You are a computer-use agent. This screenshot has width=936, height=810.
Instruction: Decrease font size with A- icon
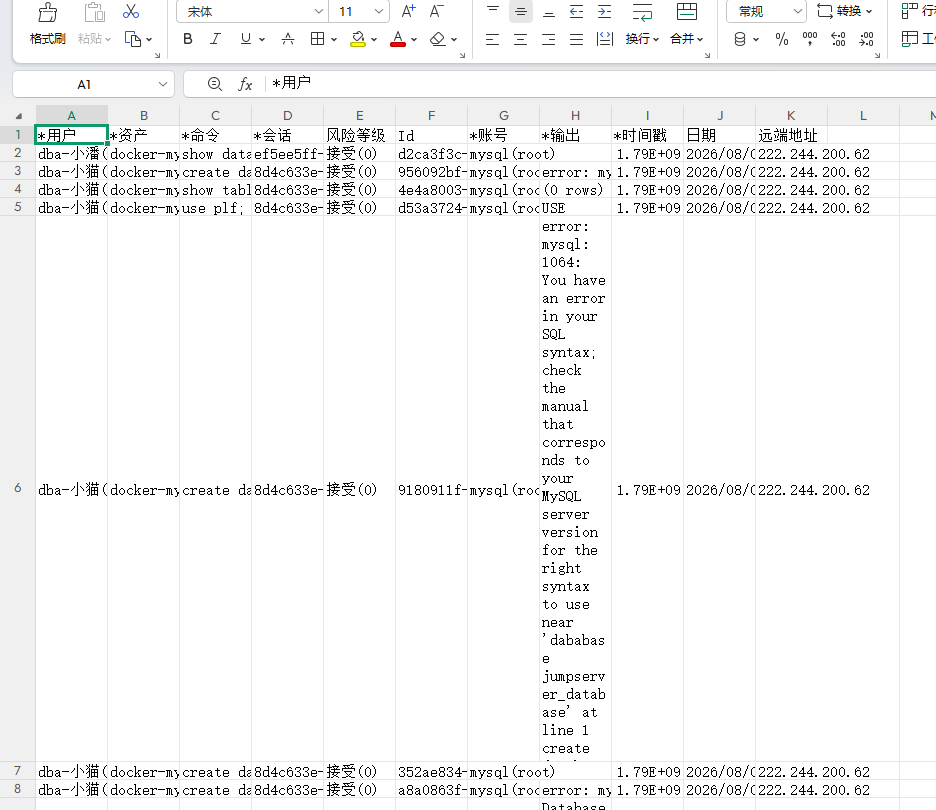point(436,11)
